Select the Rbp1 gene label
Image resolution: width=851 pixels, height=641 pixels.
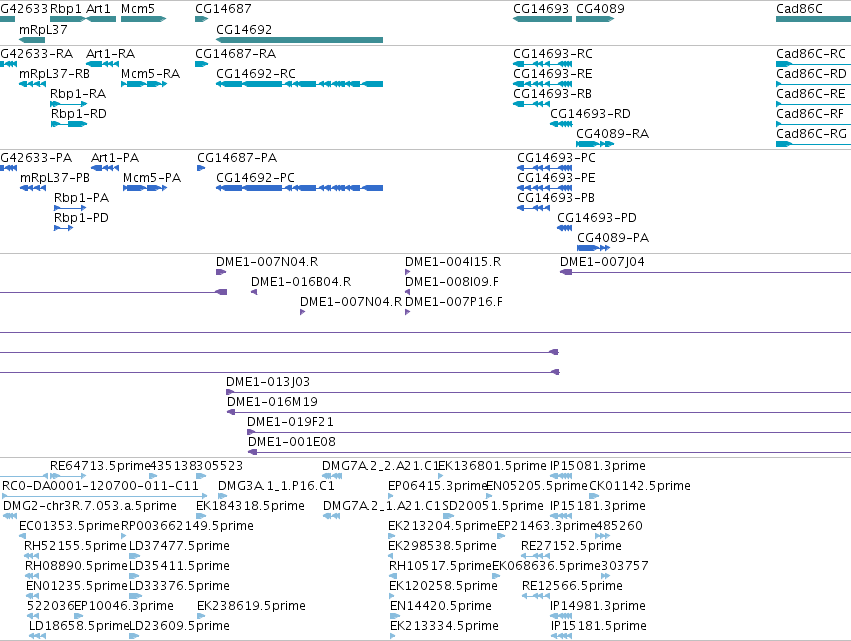point(66,9)
